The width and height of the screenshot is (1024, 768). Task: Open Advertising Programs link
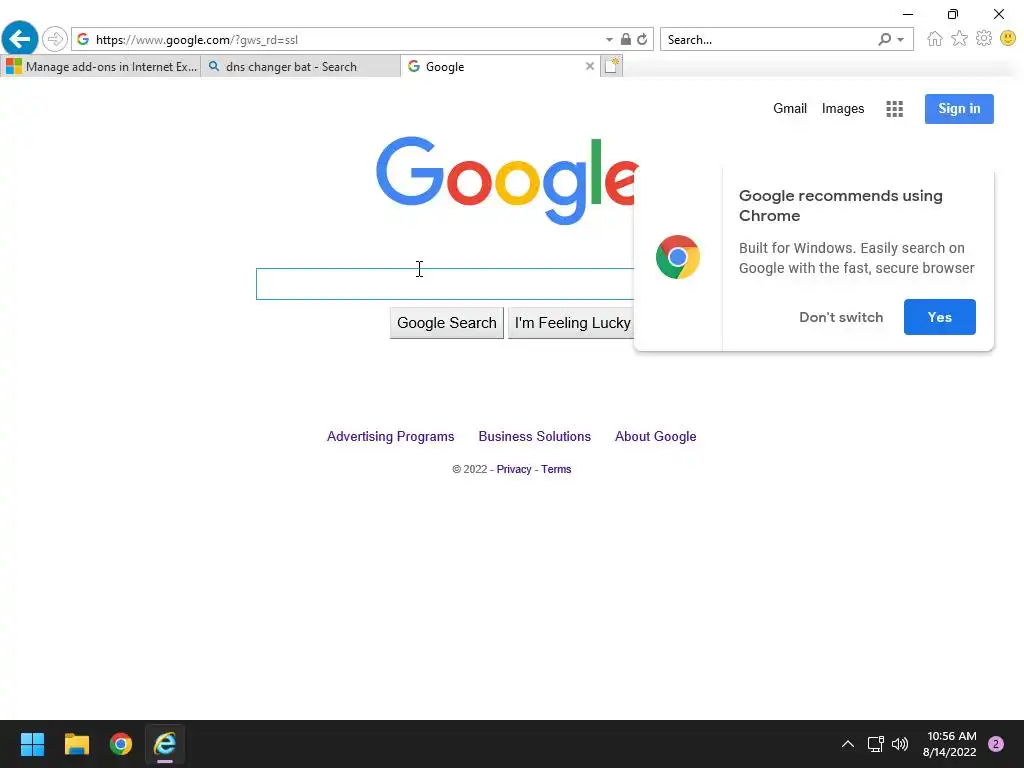(x=391, y=436)
